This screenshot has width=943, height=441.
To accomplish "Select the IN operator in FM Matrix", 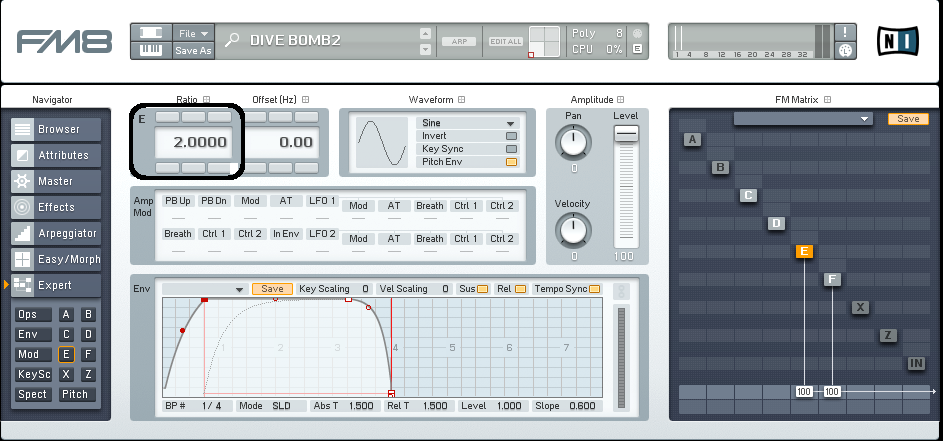I will (x=916, y=363).
